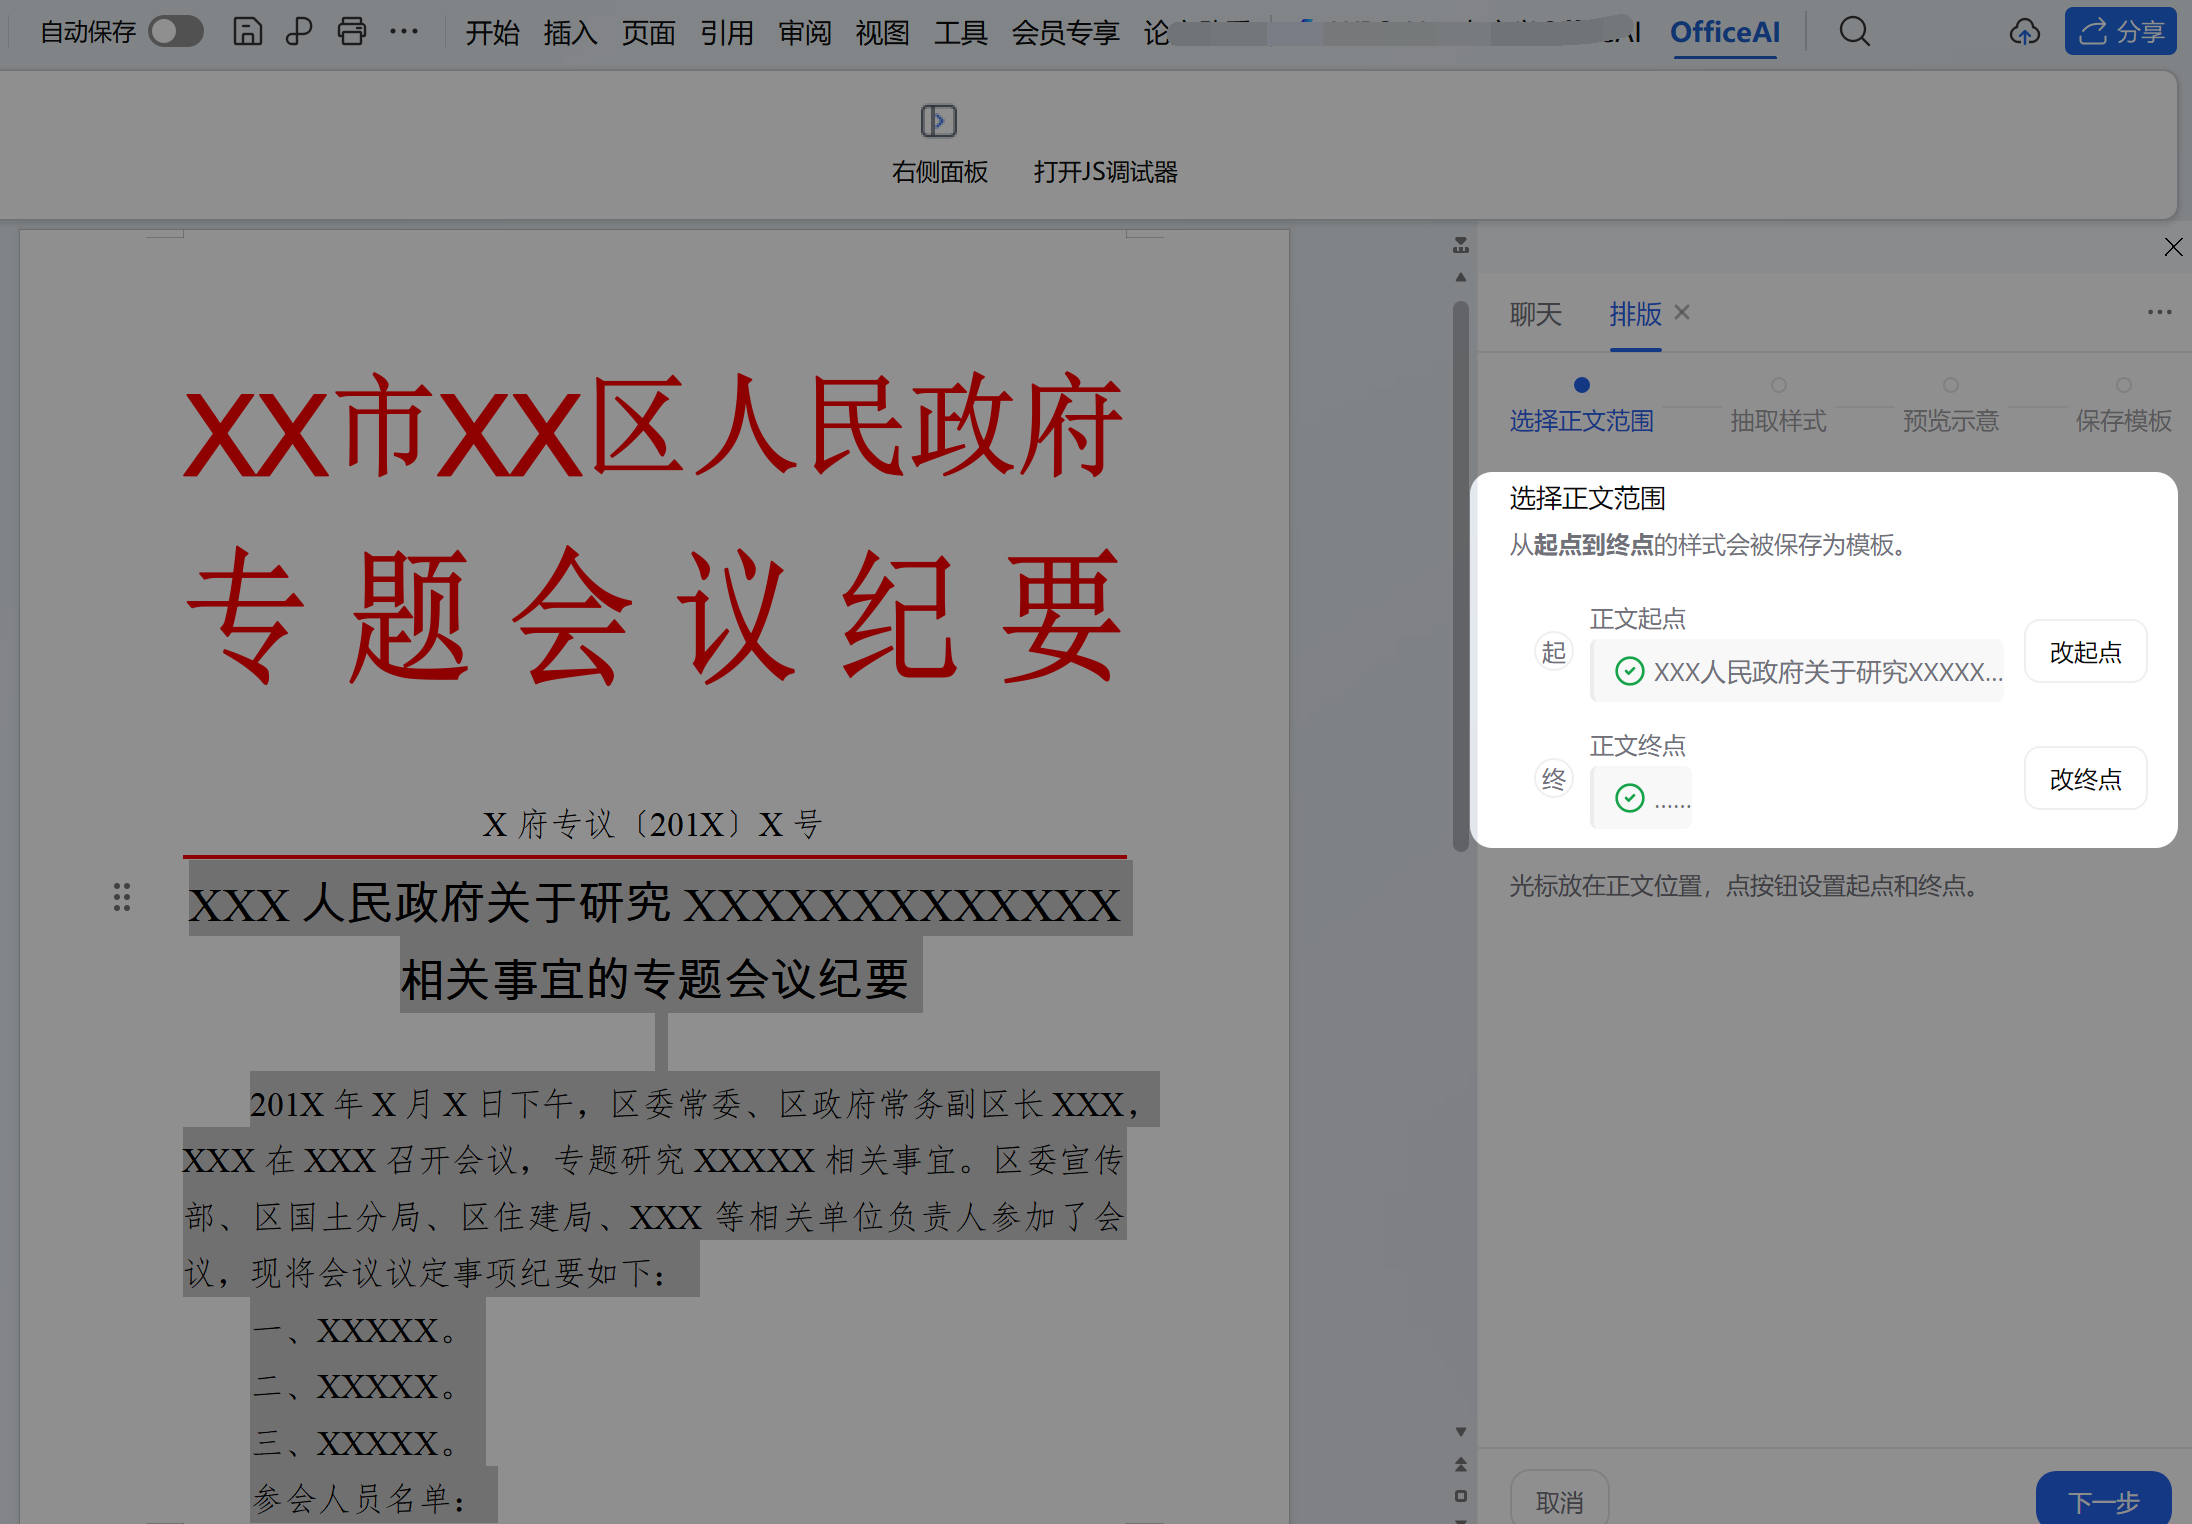Screen dimensions: 2192x1524
Task: Open the 页面 menu tab
Action: [x=648, y=33]
